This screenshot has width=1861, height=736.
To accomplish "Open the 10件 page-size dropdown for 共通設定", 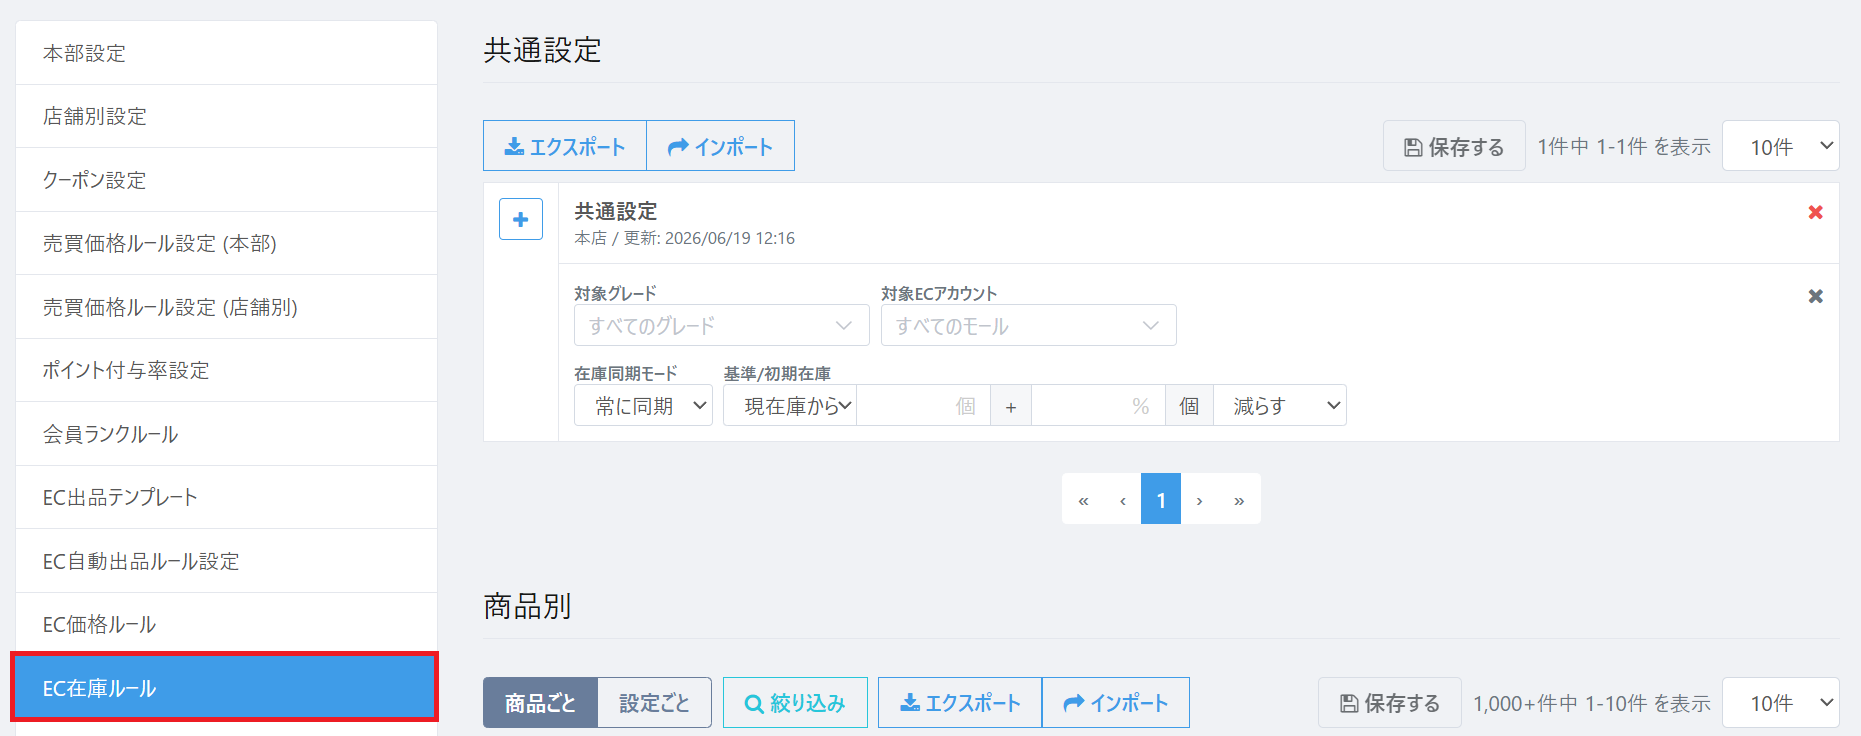I will (1781, 146).
